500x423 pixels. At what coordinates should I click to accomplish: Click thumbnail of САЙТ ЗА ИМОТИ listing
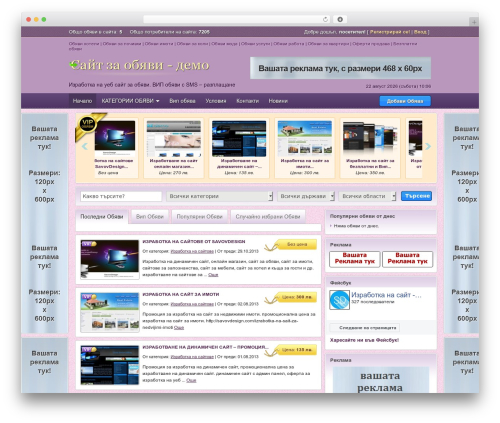(110, 312)
